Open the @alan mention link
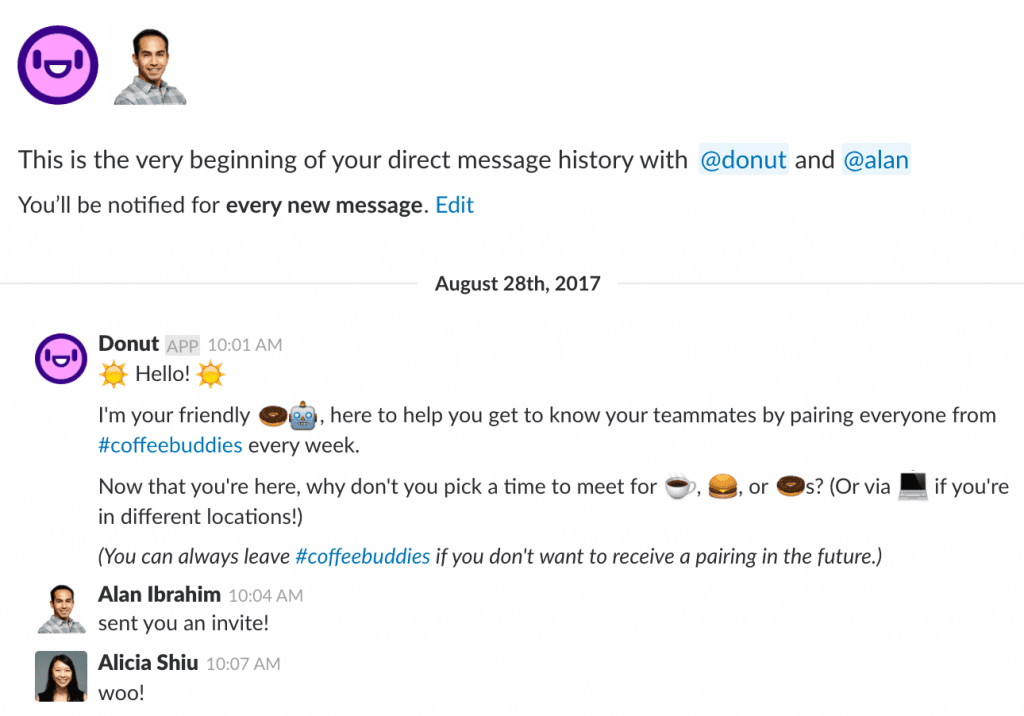This screenshot has width=1024, height=716. pos(877,159)
